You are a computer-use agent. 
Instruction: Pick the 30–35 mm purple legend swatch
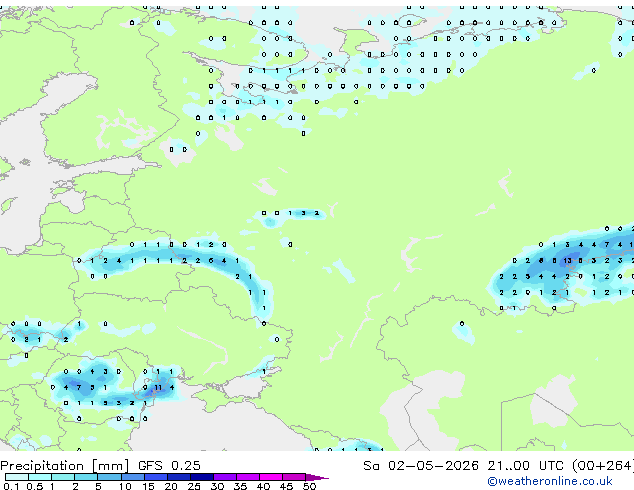pos(225,477)
